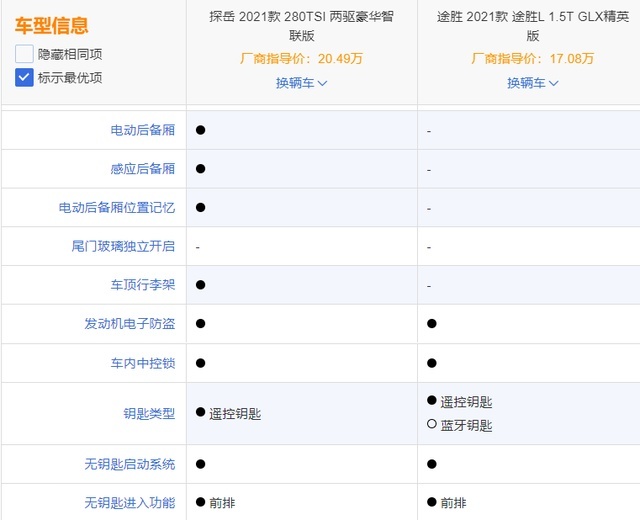Open 换辆车 dropdown under 途胜 2021款
The height and width of the screenshot is (520, 640).
point(533,83)
